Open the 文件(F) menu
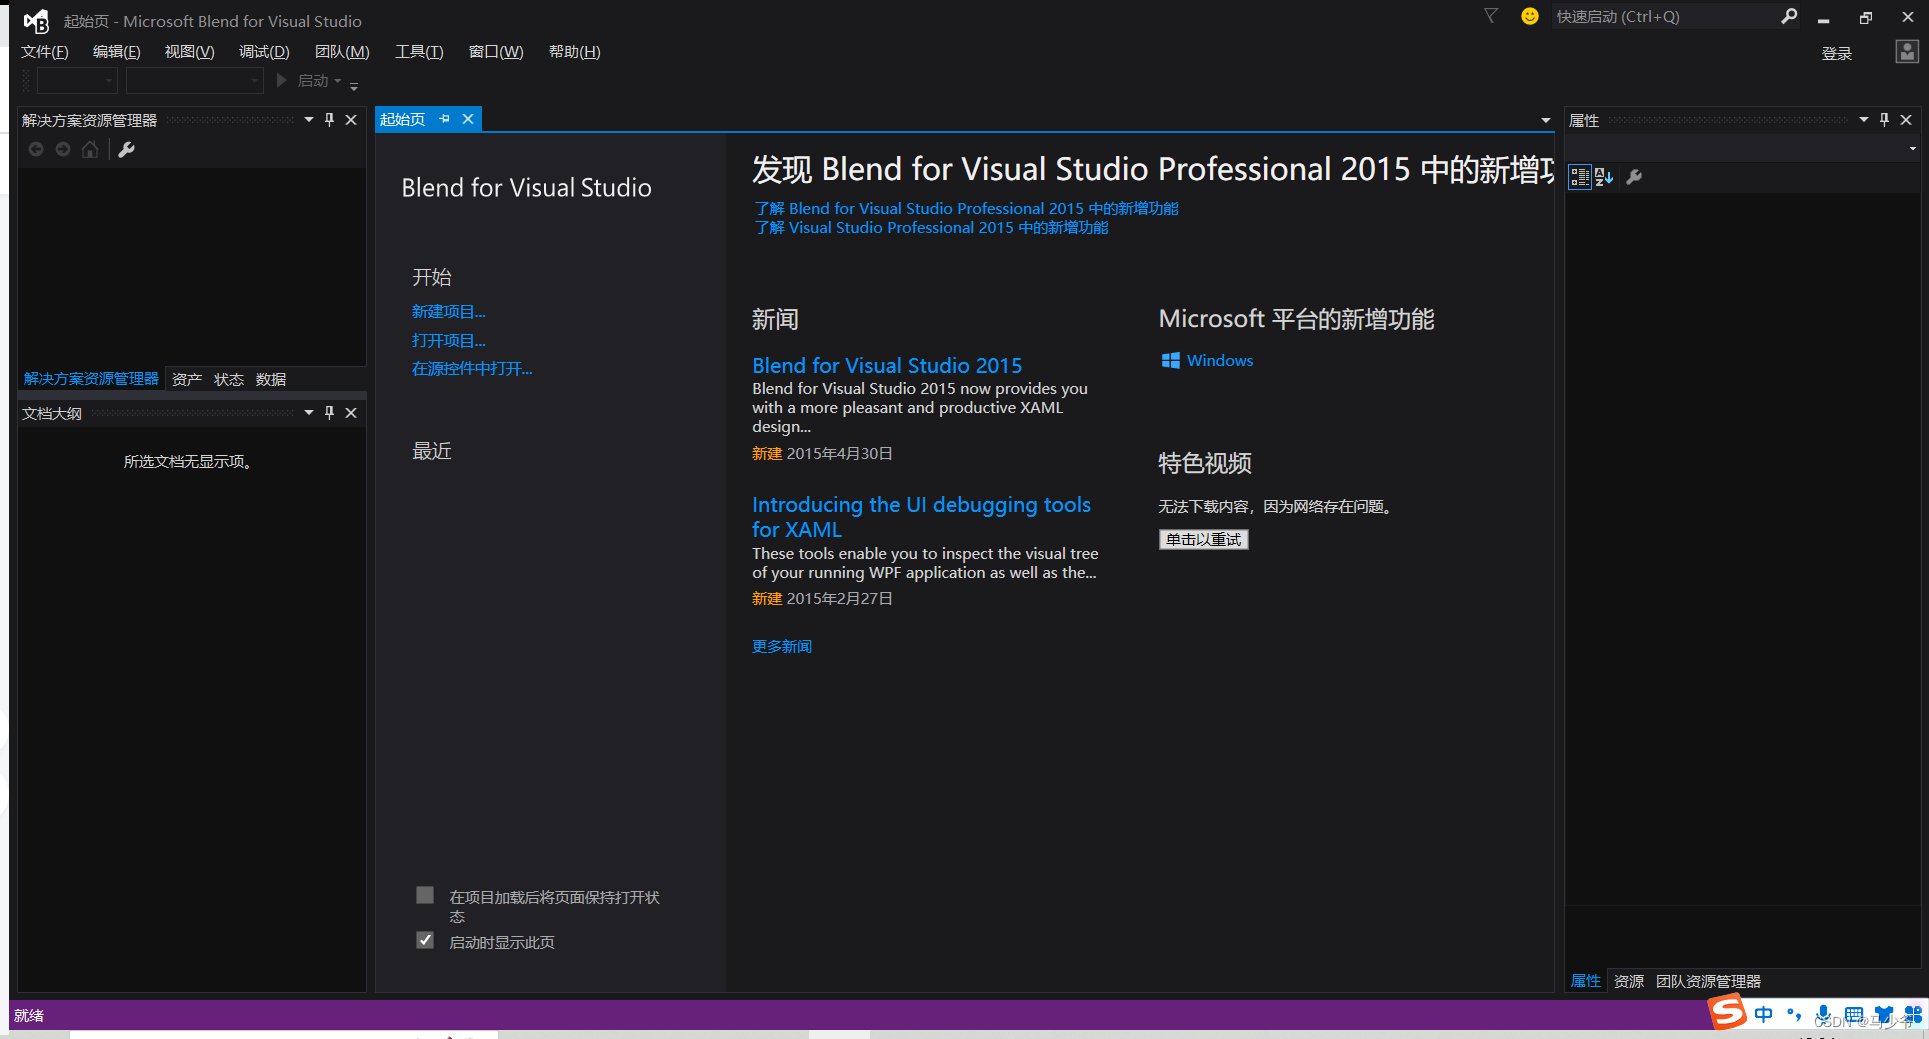1929x1039 pixels. 45,52
